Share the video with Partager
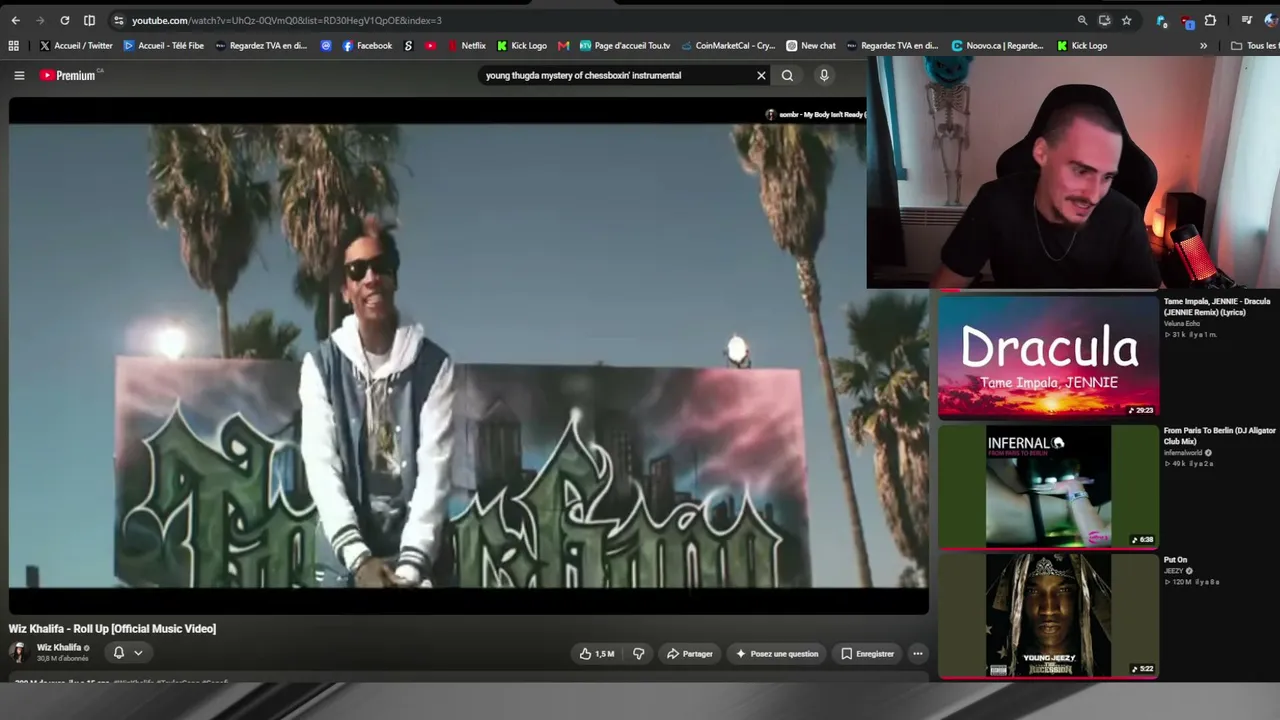Viewport: 1280px width, 720px height. click(690, 654)
